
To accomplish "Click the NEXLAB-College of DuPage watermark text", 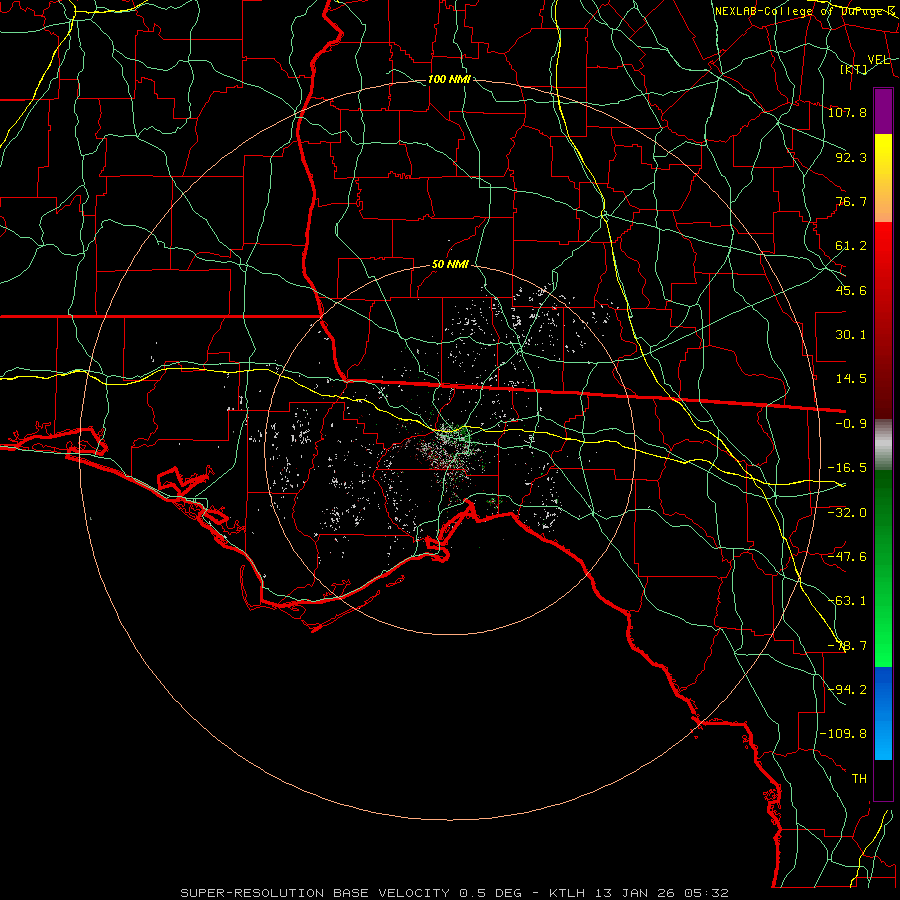I will tap(805, 11).
